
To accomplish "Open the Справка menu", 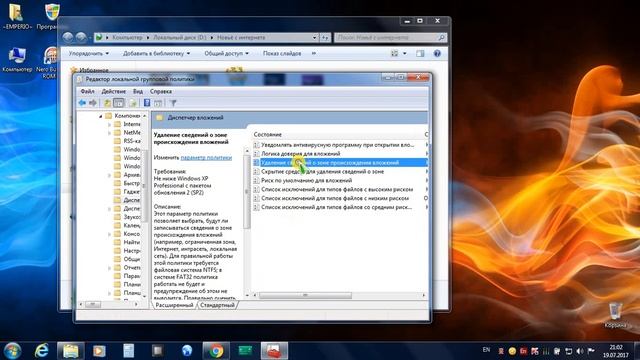I will pos(160,91).
